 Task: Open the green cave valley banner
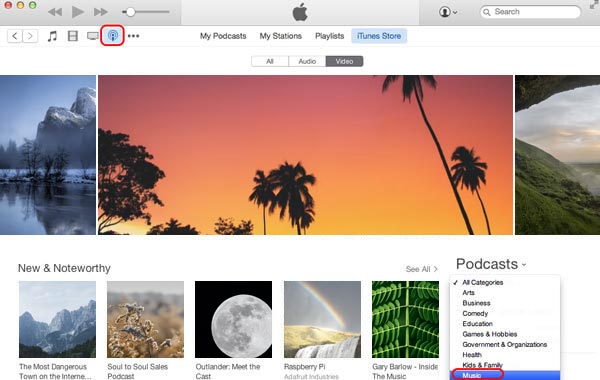[558, 155]
